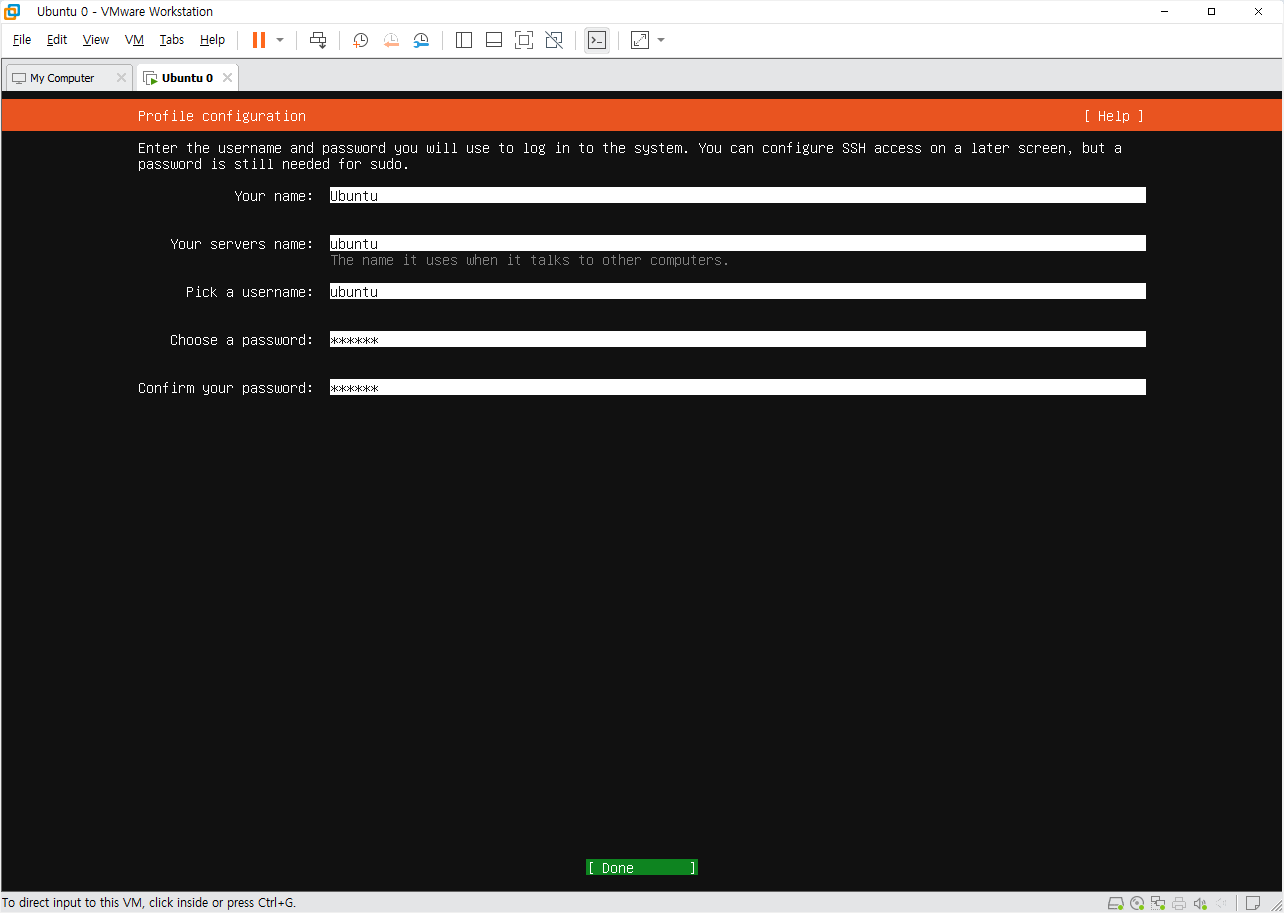Enter full screen mode icon
The image size is (1284, 913).
coord(524,40)
